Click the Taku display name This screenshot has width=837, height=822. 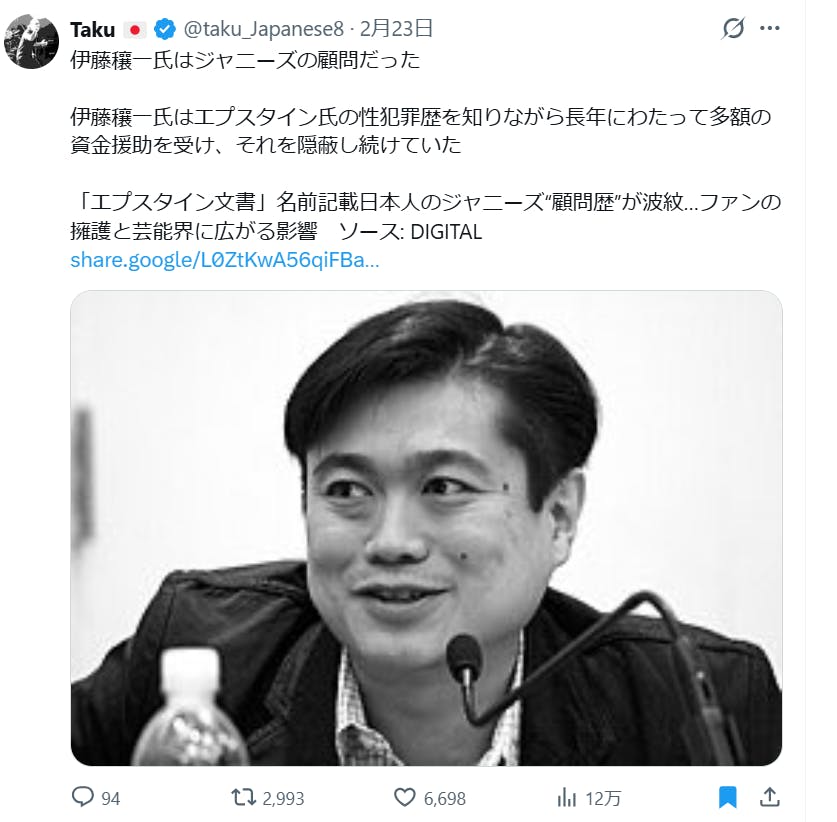click(x=92, y=29)
